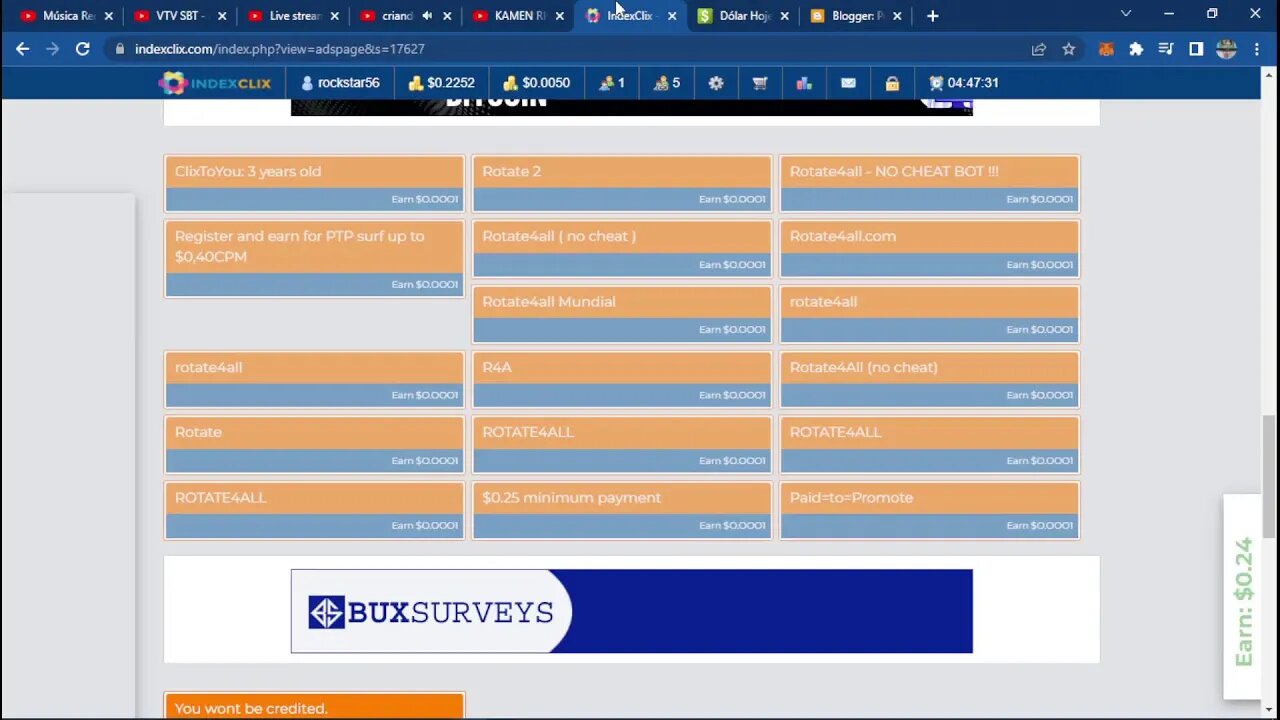Image resolution: width=1280 pixels, height=720 pixels.
Task: Open the MetaMask fox extension
Action: tap(1106, 49)
